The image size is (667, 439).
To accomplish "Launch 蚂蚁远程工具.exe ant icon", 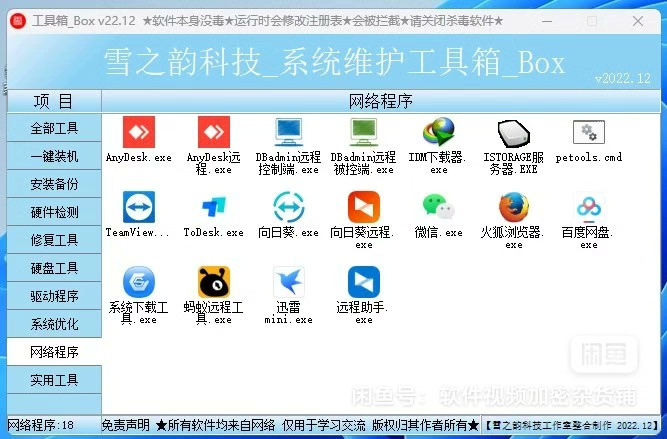I will [x=214, y=282].
